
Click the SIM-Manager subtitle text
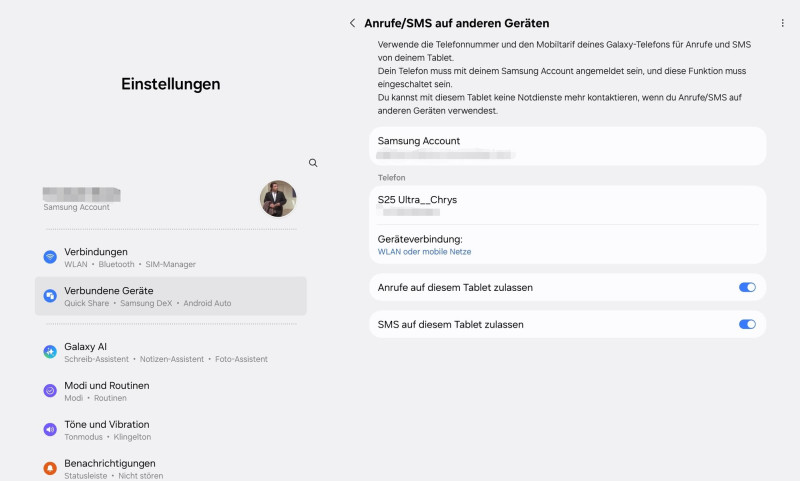click(170, 264)
